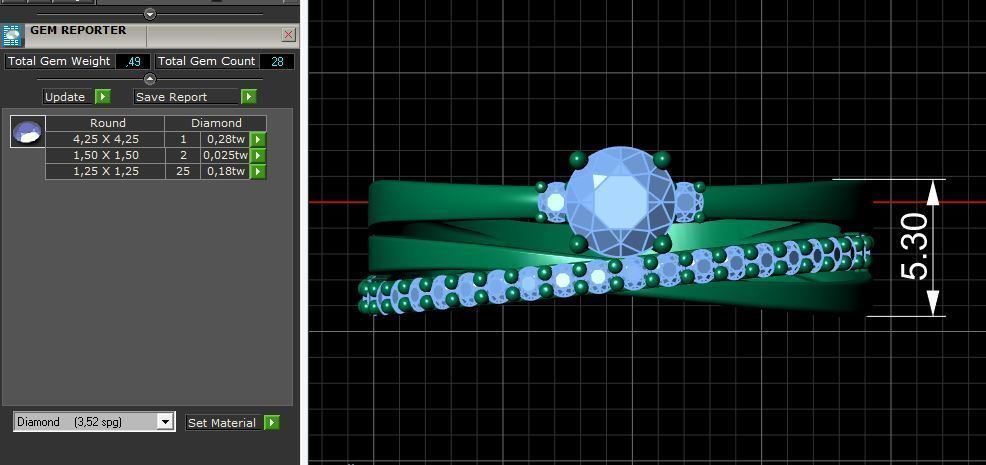Click the Total Gem Weight label
This screenshot has width=986, height=465.
click(59, 61)
